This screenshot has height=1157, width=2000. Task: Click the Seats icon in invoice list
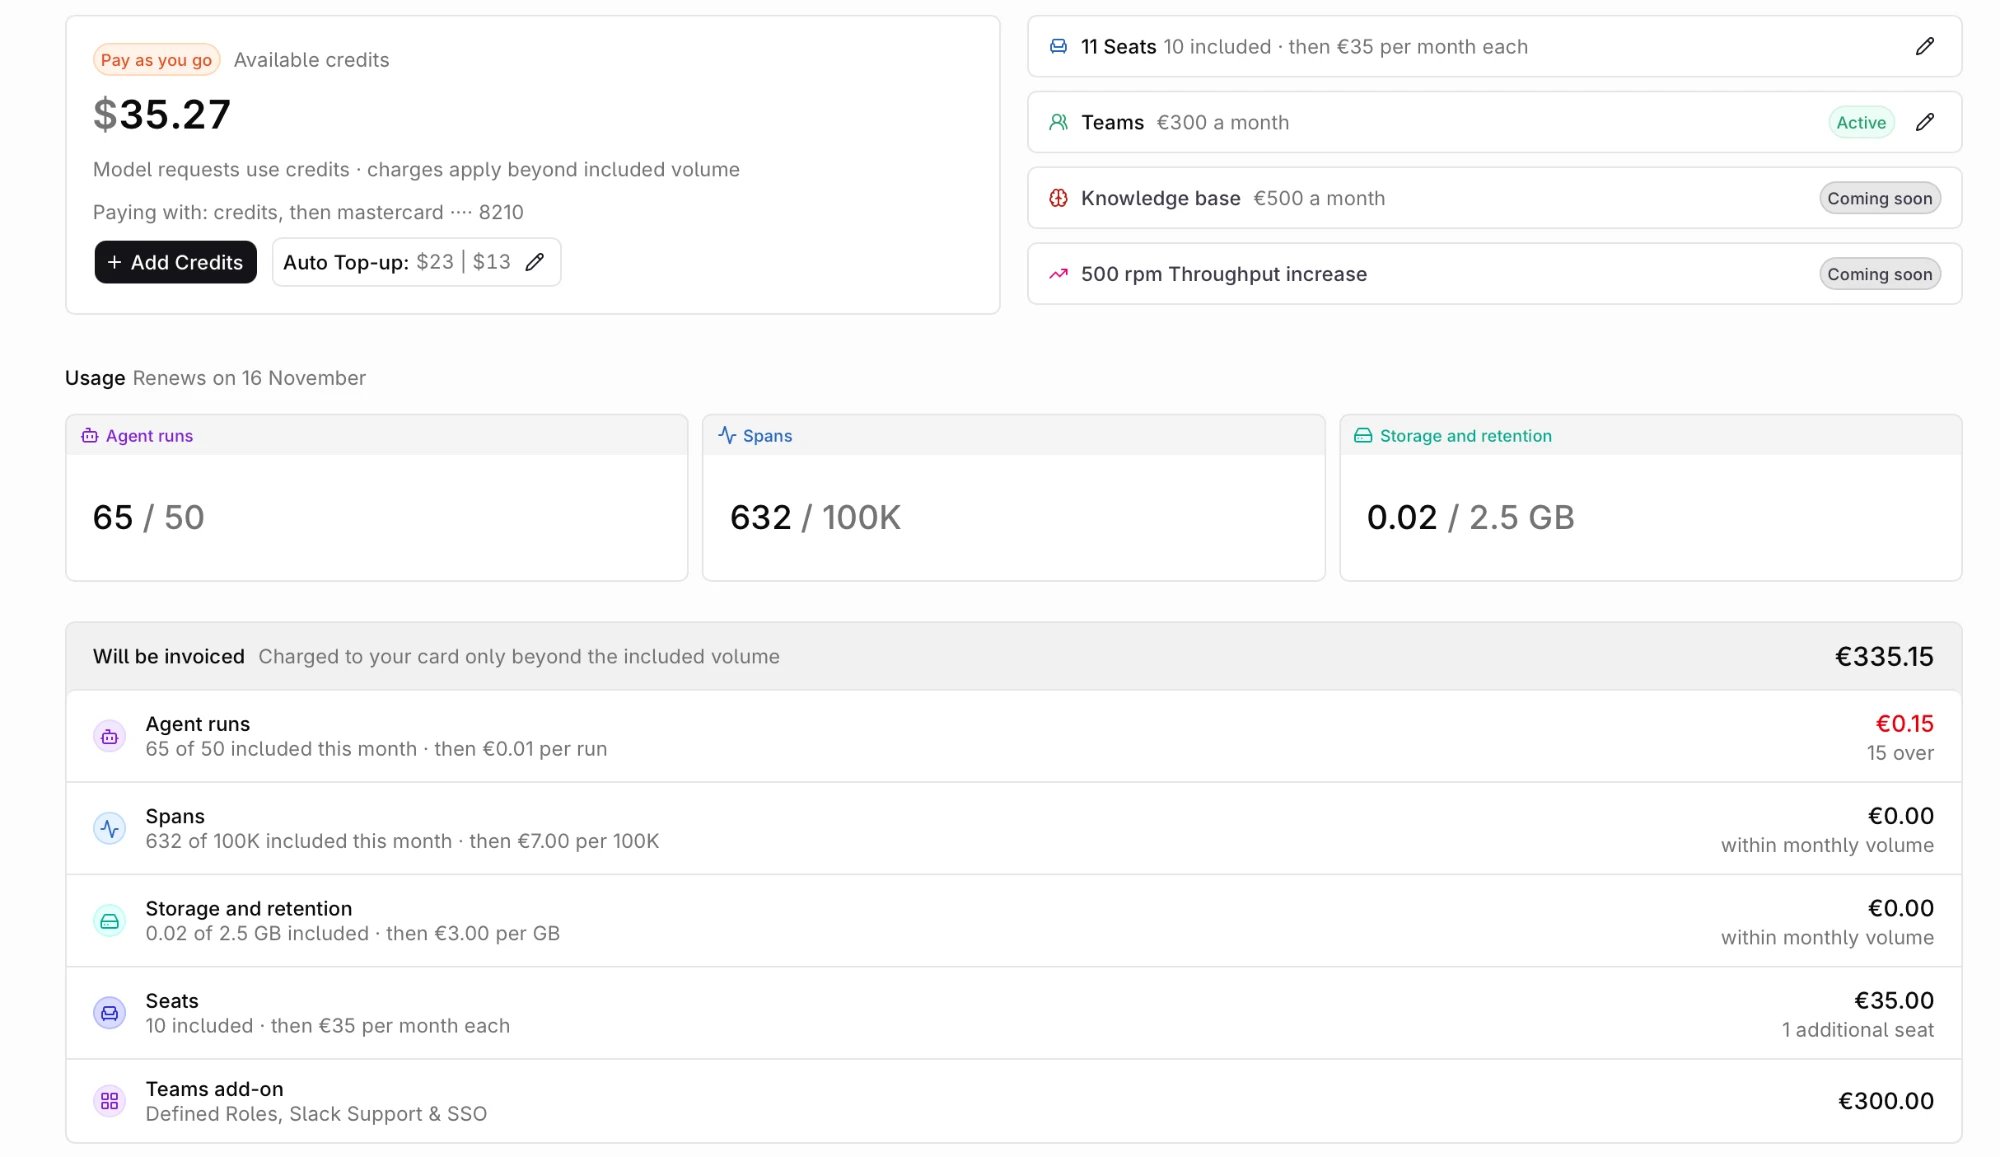pyautogui.click(x=110, y=1013)
